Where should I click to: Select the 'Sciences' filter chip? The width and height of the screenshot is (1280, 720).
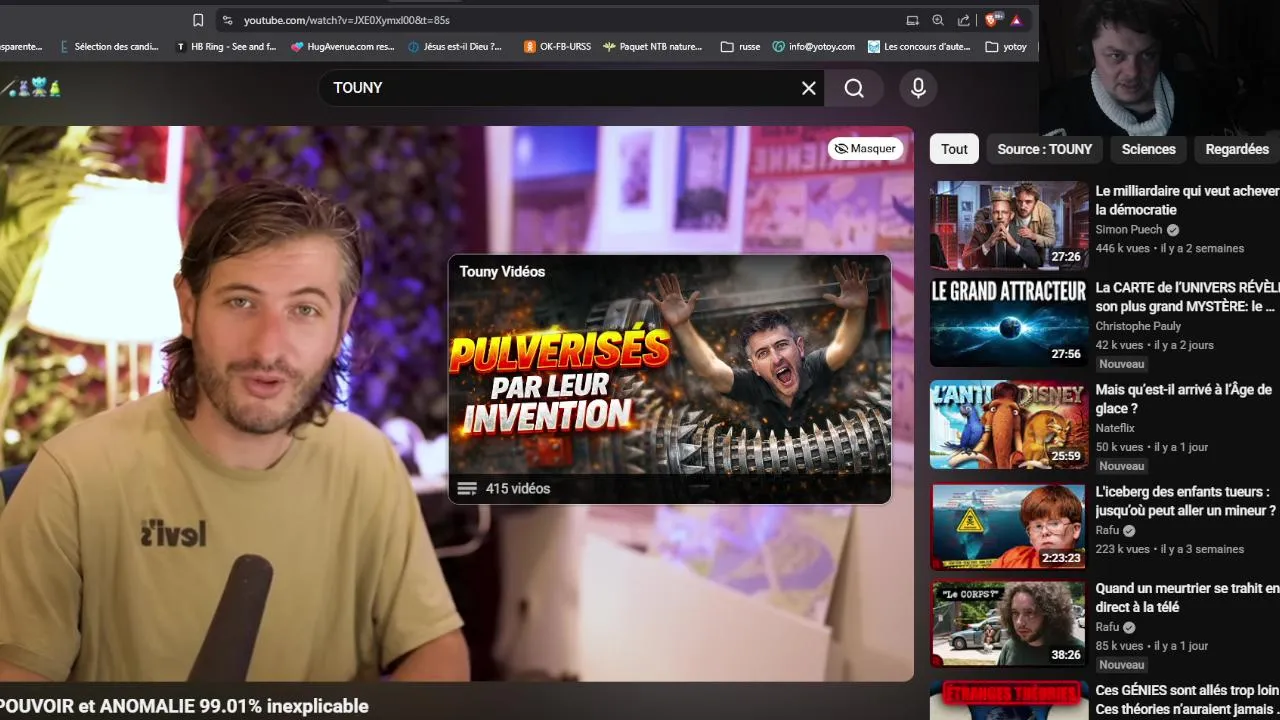[1148, 149]
